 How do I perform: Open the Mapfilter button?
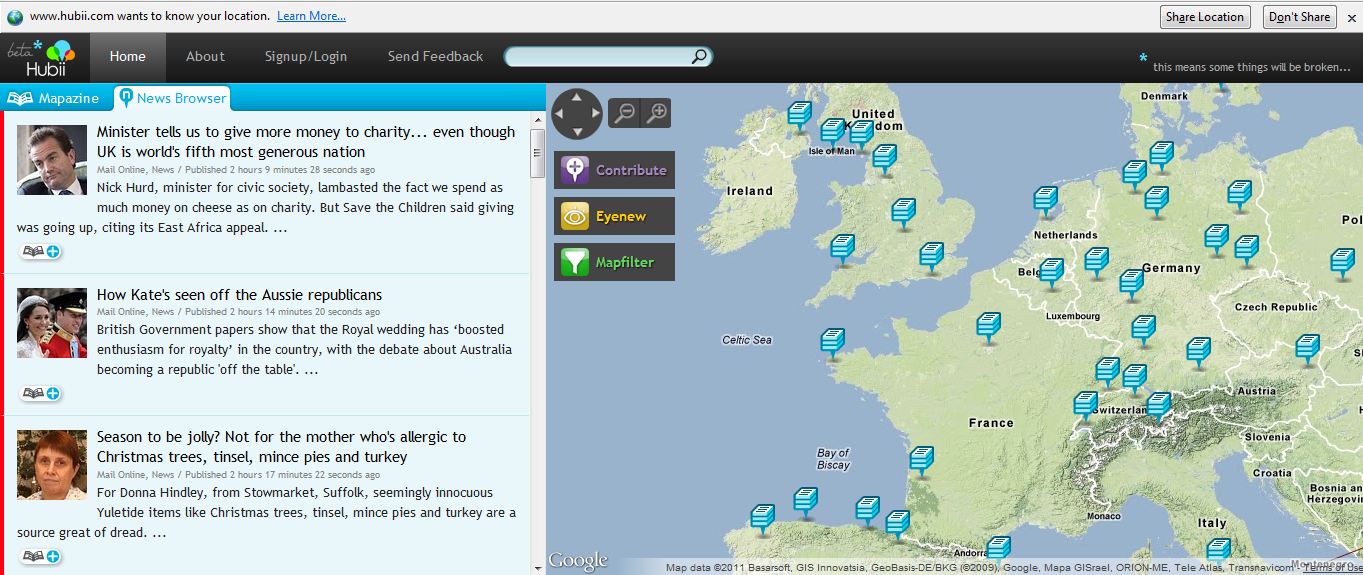point(615,262)
